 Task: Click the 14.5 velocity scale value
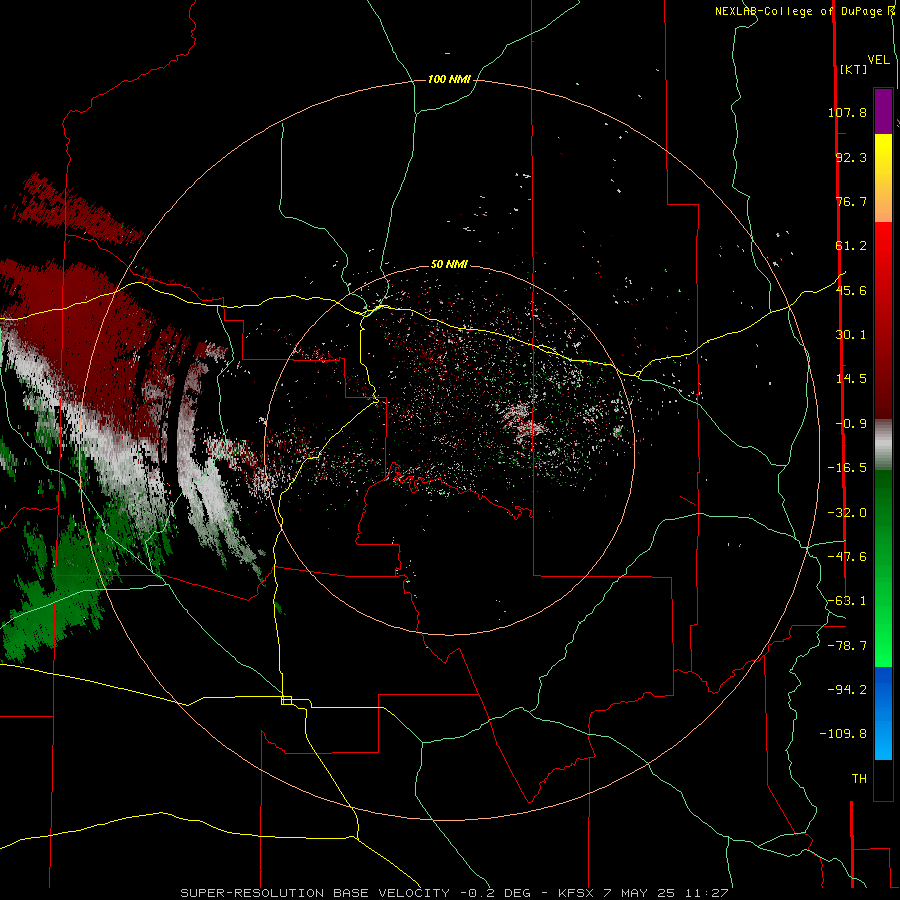pos(851,379)
